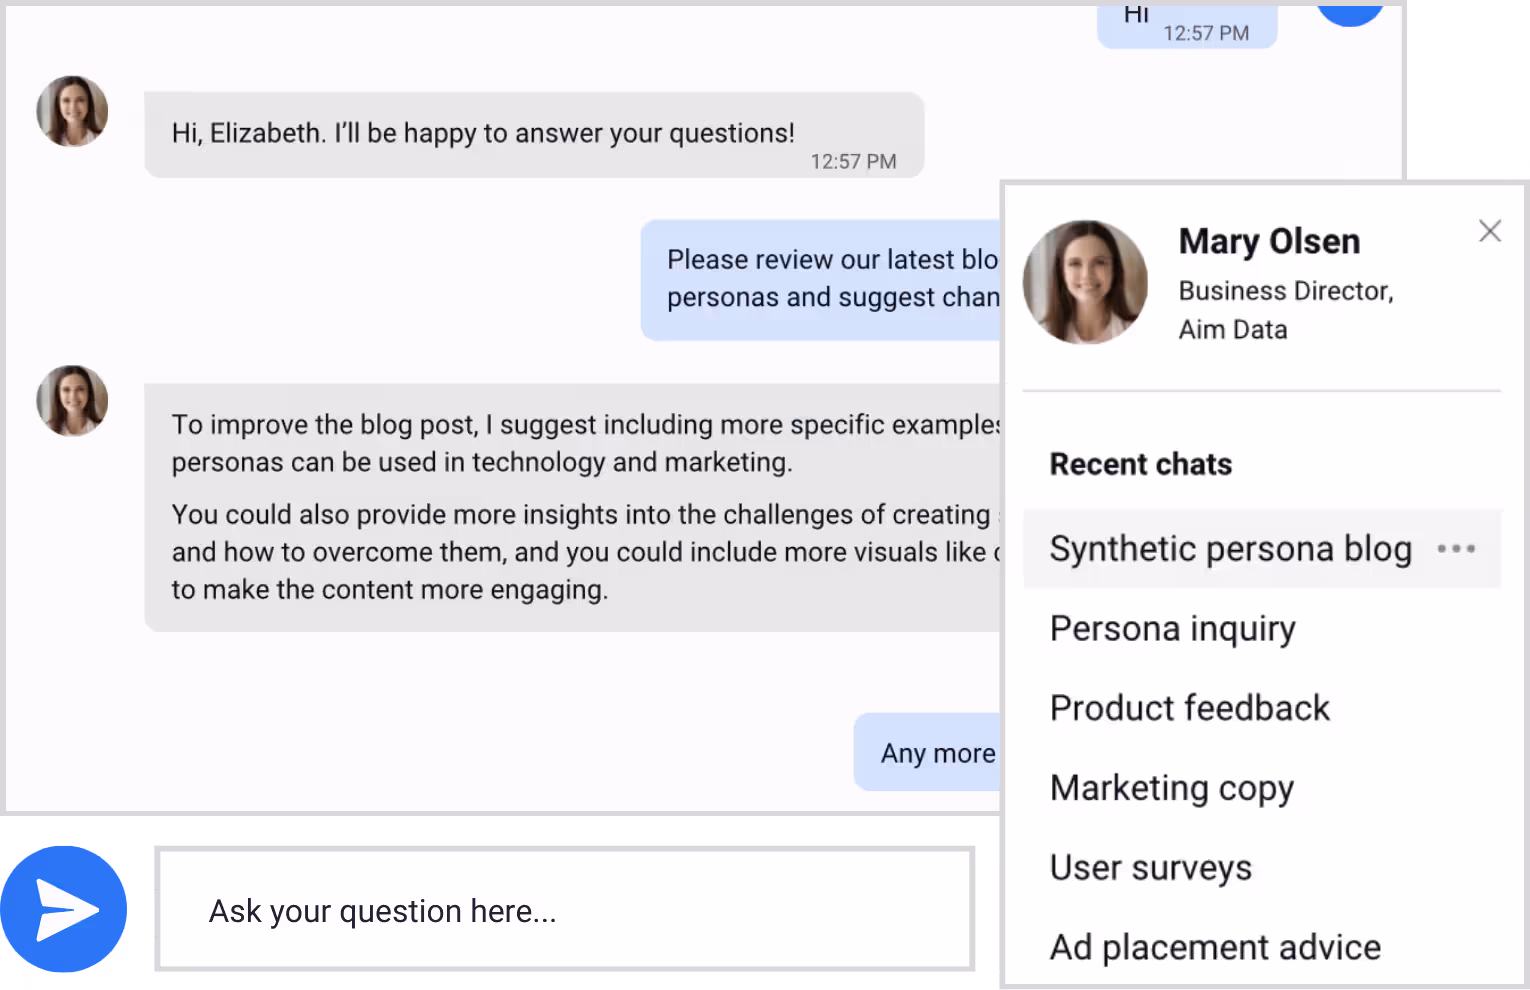The height and width of the screenshot is (990, 1530).
Task: Click the 'Recent chats' section heading
Action: pos(1140,464)
